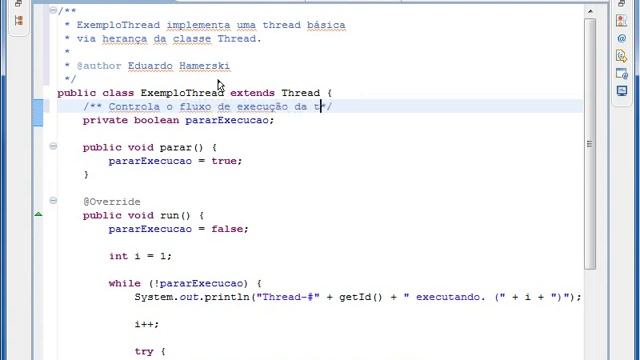Click the '@author' Javadoc tag
Image resolution: width=640 pixels, height=360 pixels.
coord(99,66)
